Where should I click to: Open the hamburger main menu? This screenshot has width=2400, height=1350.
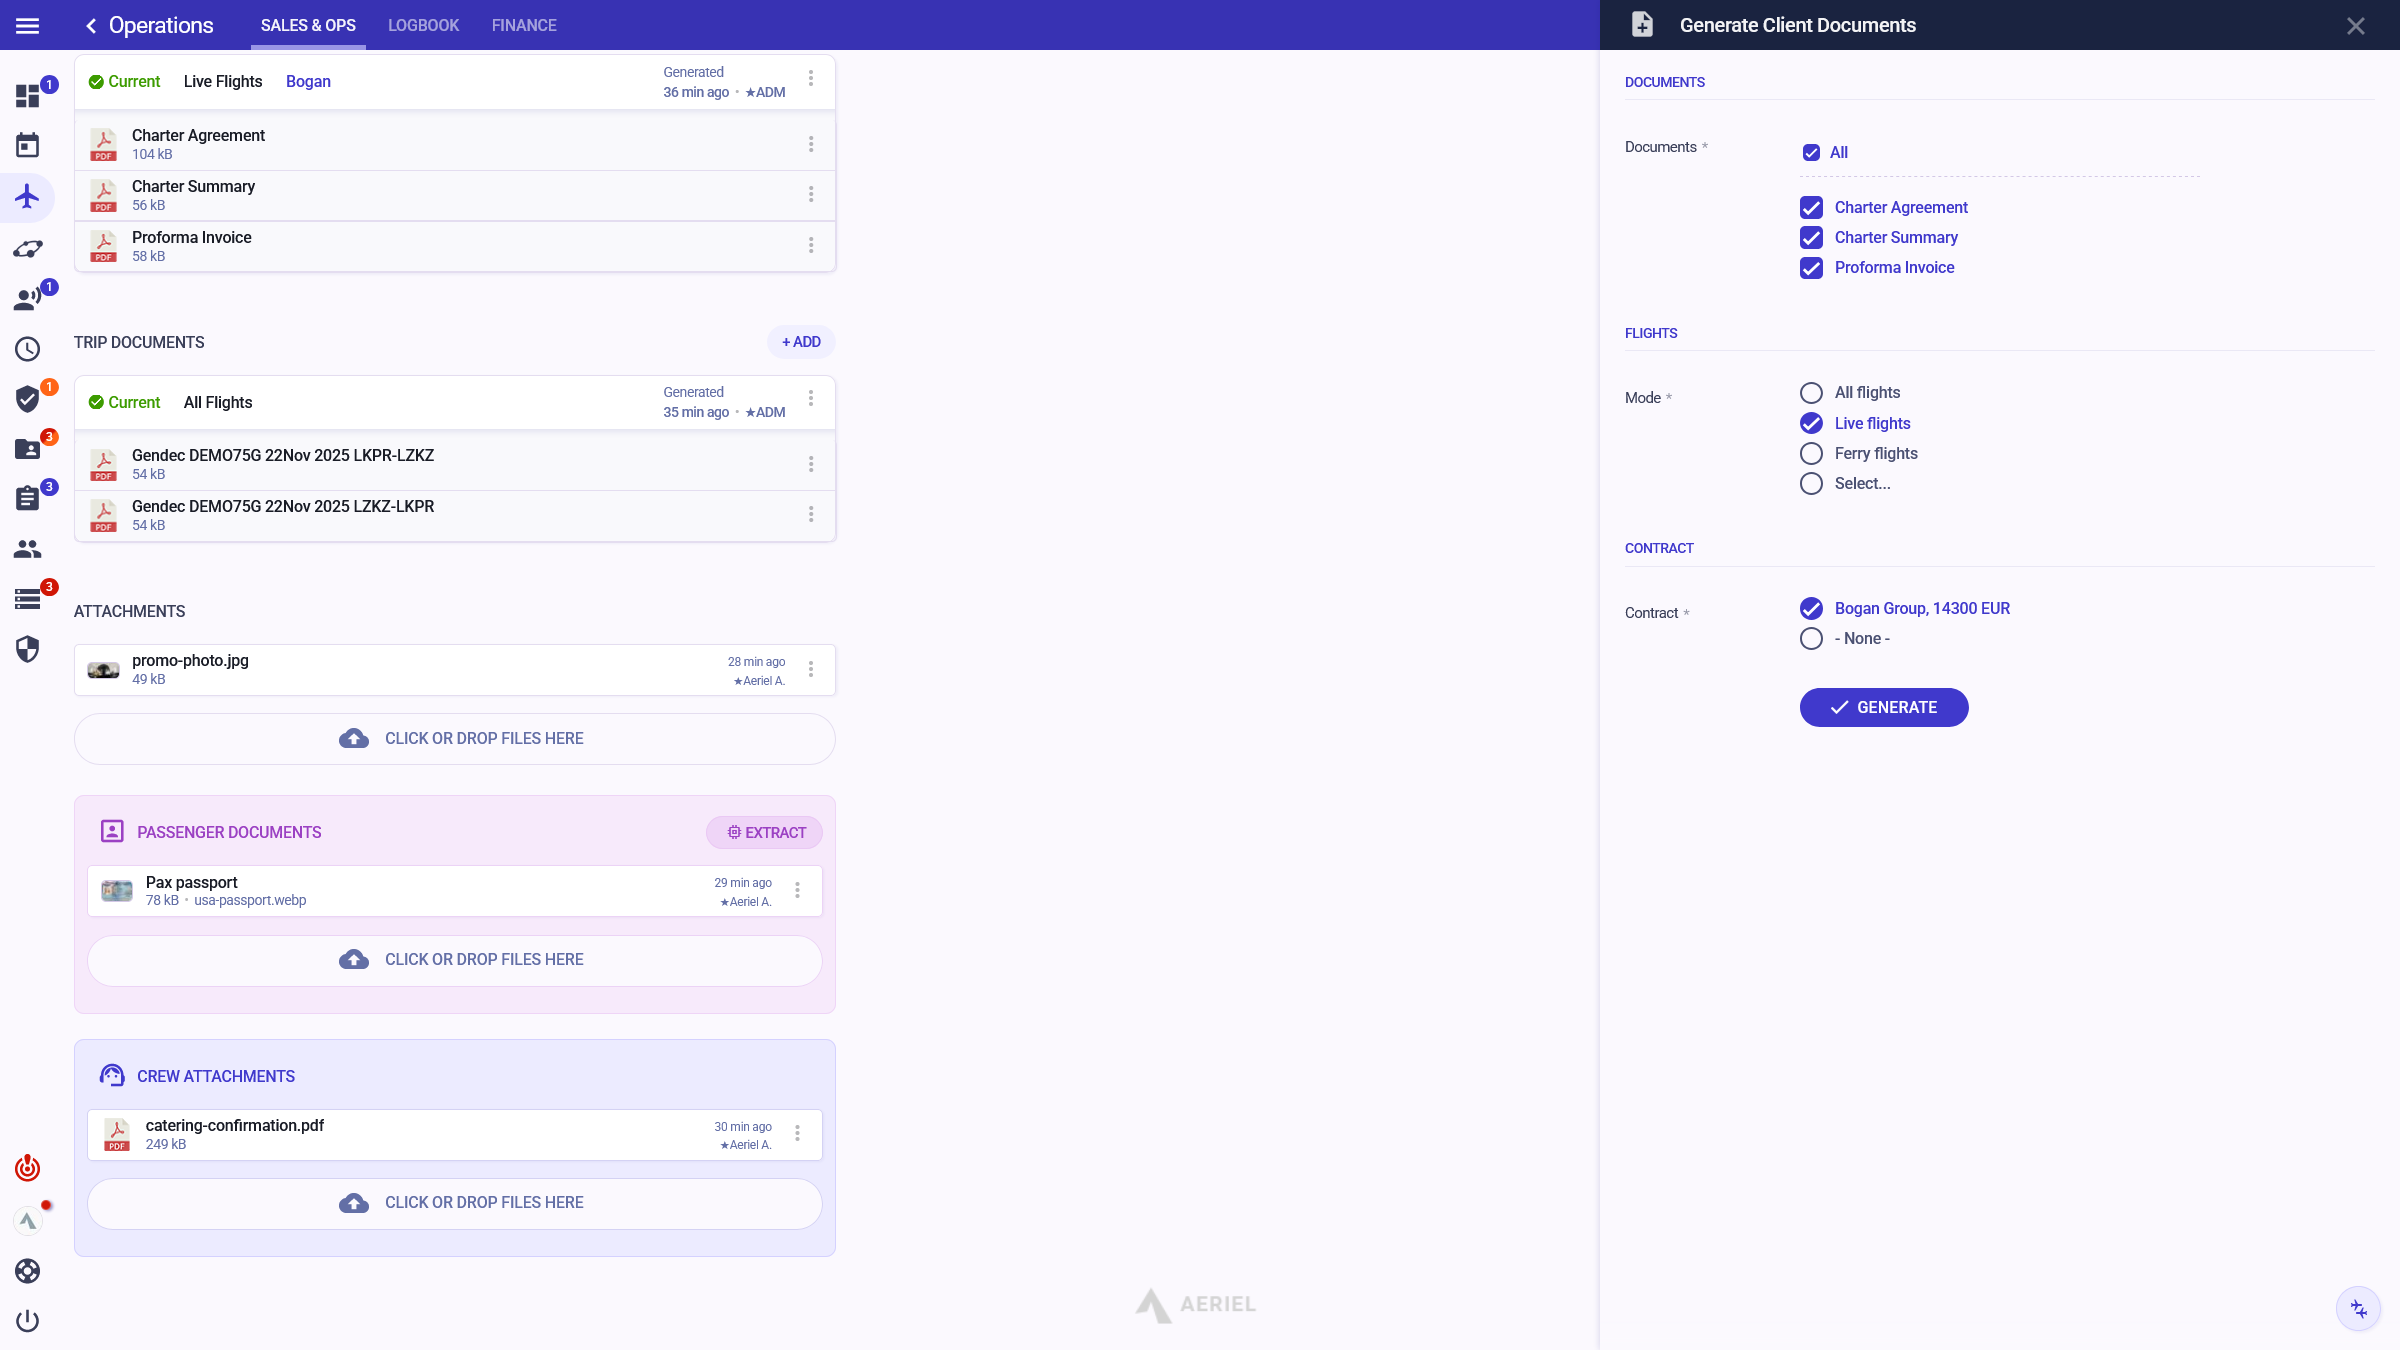(28, 26)
